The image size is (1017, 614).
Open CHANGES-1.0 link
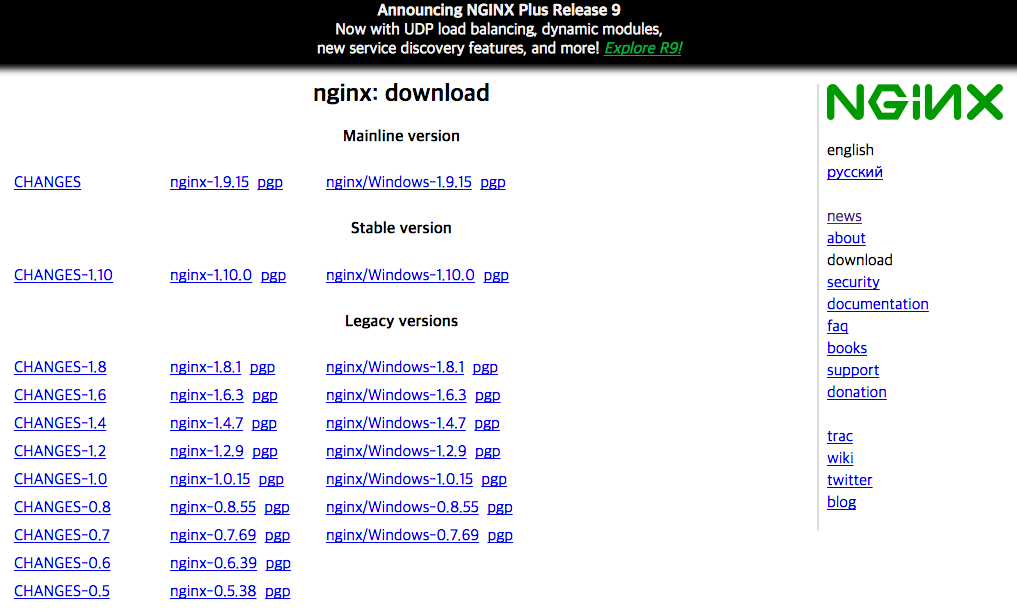coord(61,479)
